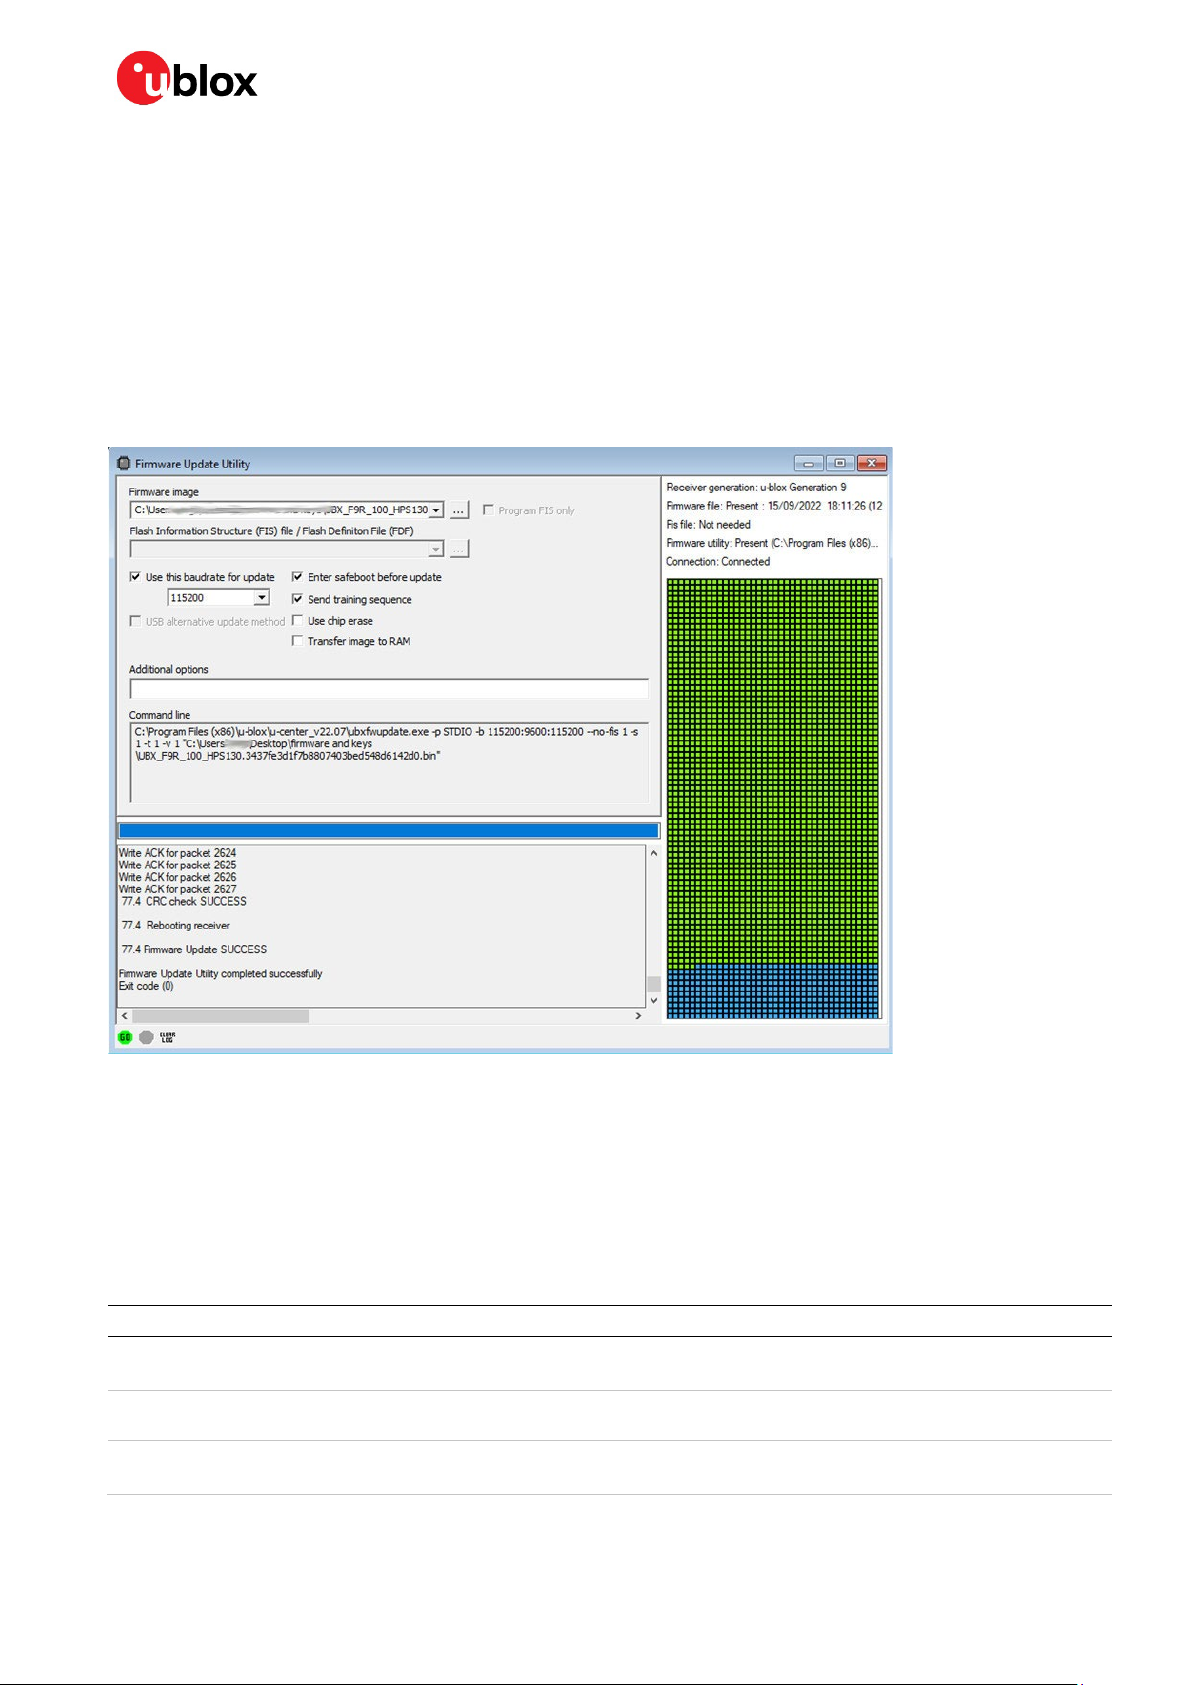Click the Additional options input field
This screenshot has width=1192, height=1685.
389,688
